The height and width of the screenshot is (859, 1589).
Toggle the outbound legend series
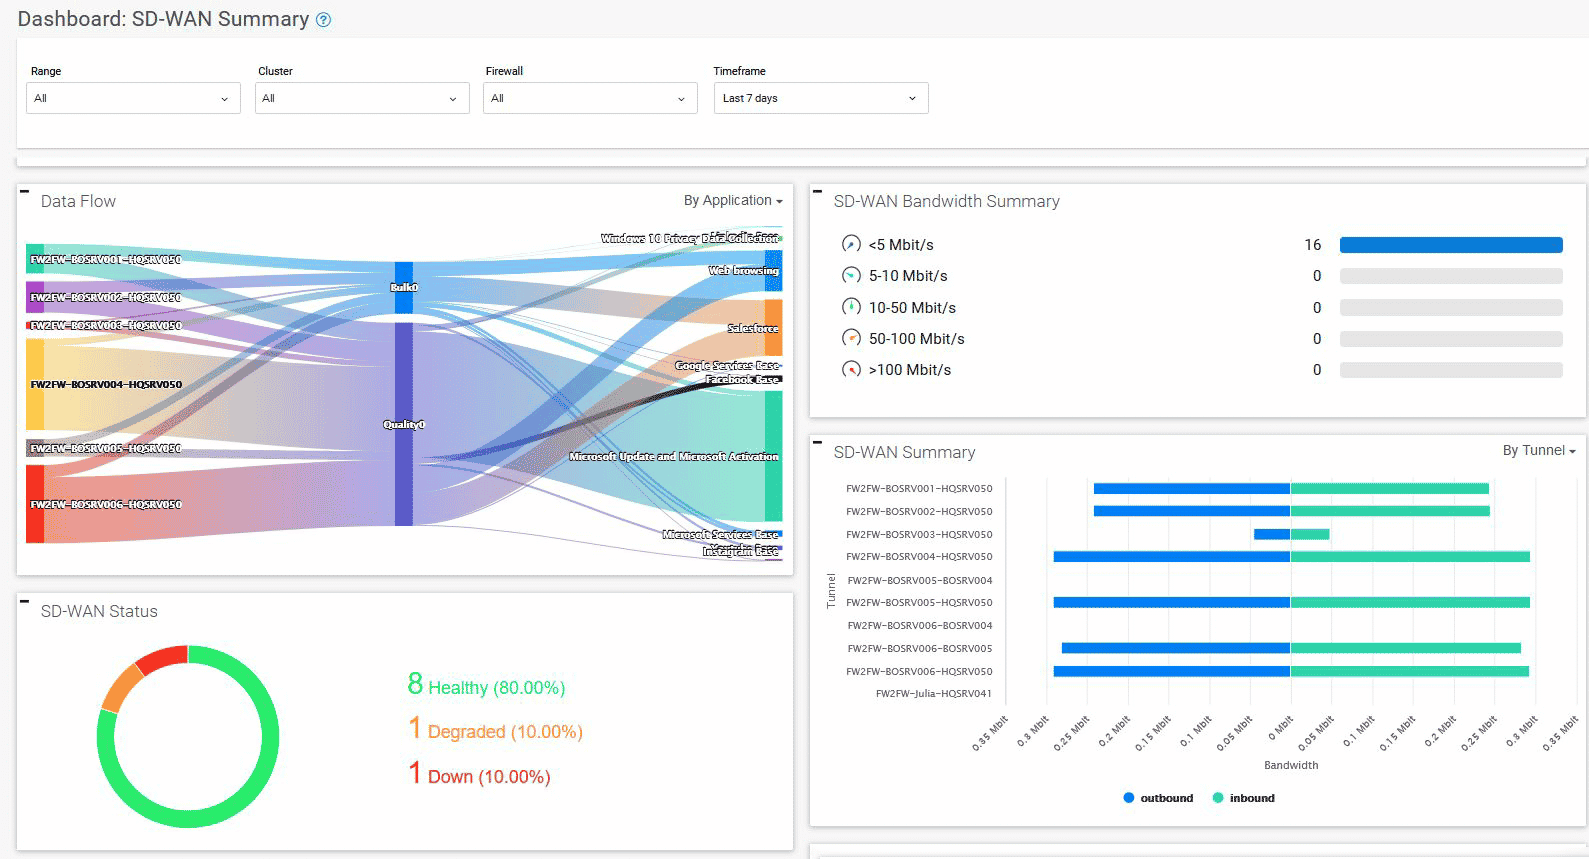pyautogui.click(x=1158, y=798)
